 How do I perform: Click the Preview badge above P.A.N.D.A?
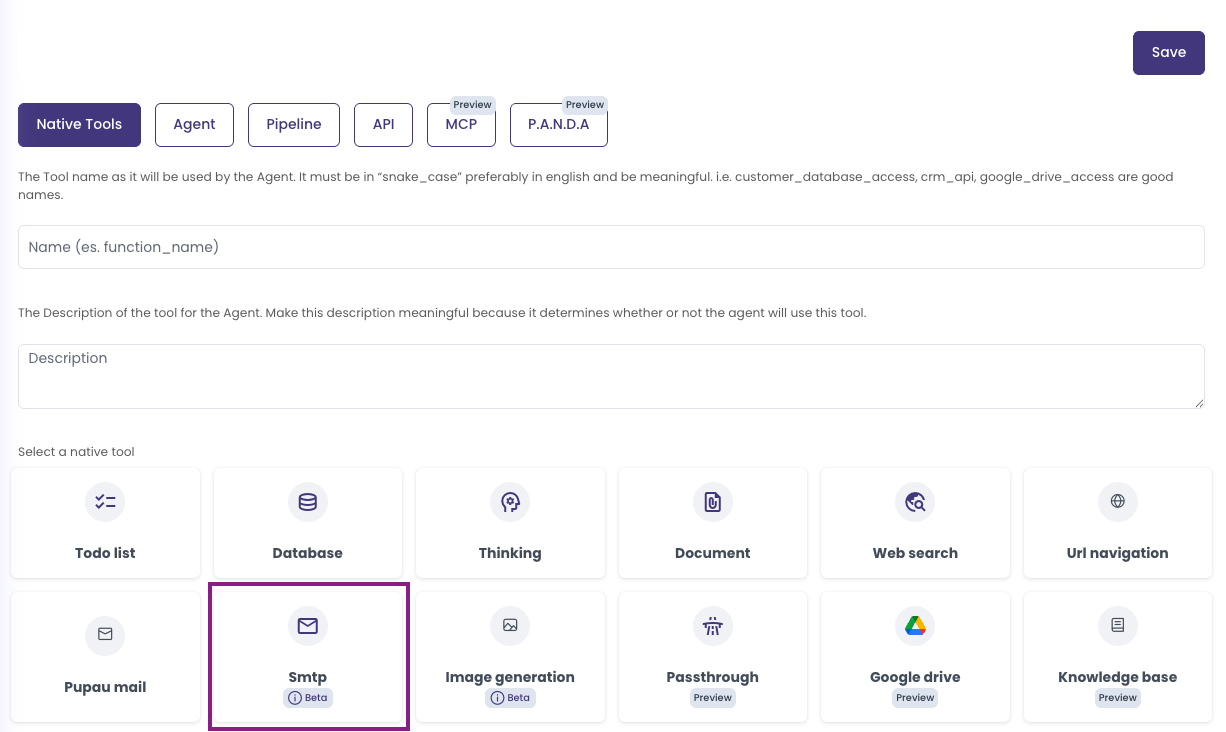(585, 105)
